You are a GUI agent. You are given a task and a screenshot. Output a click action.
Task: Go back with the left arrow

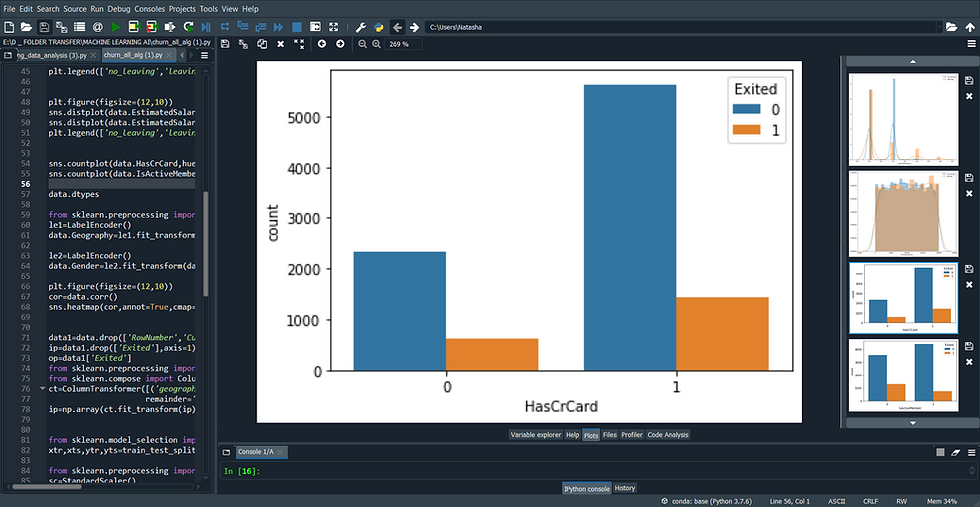click(x=397, y=27)
